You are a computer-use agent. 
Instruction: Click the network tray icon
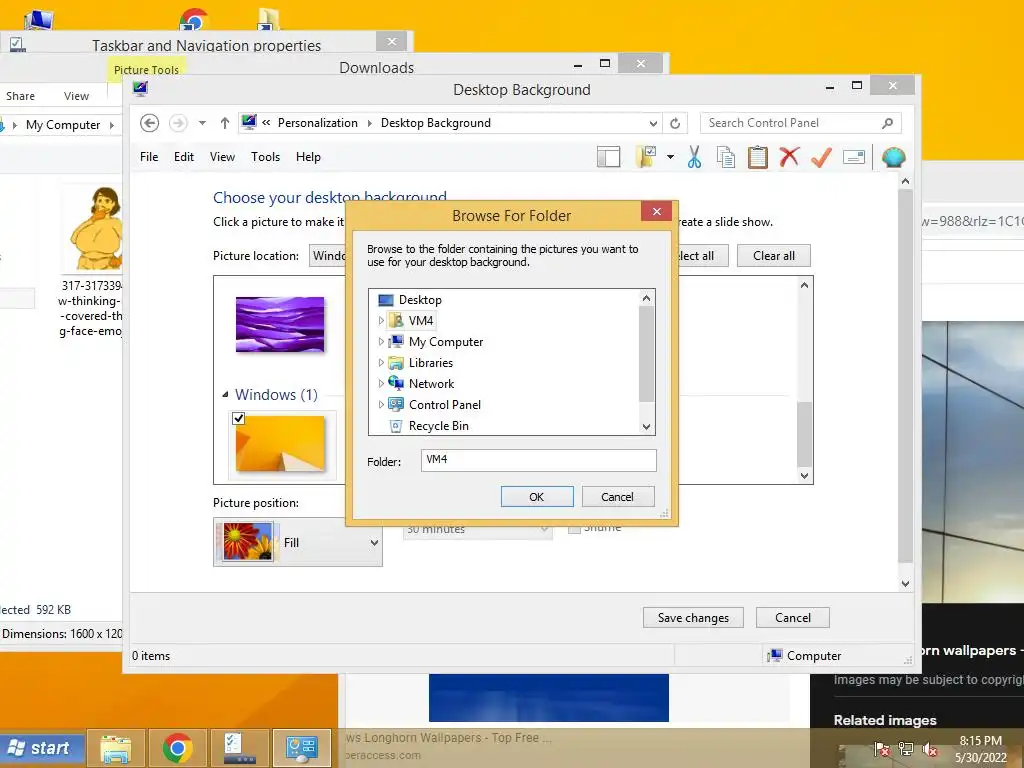pyautogui.click(x=906, y=749)
